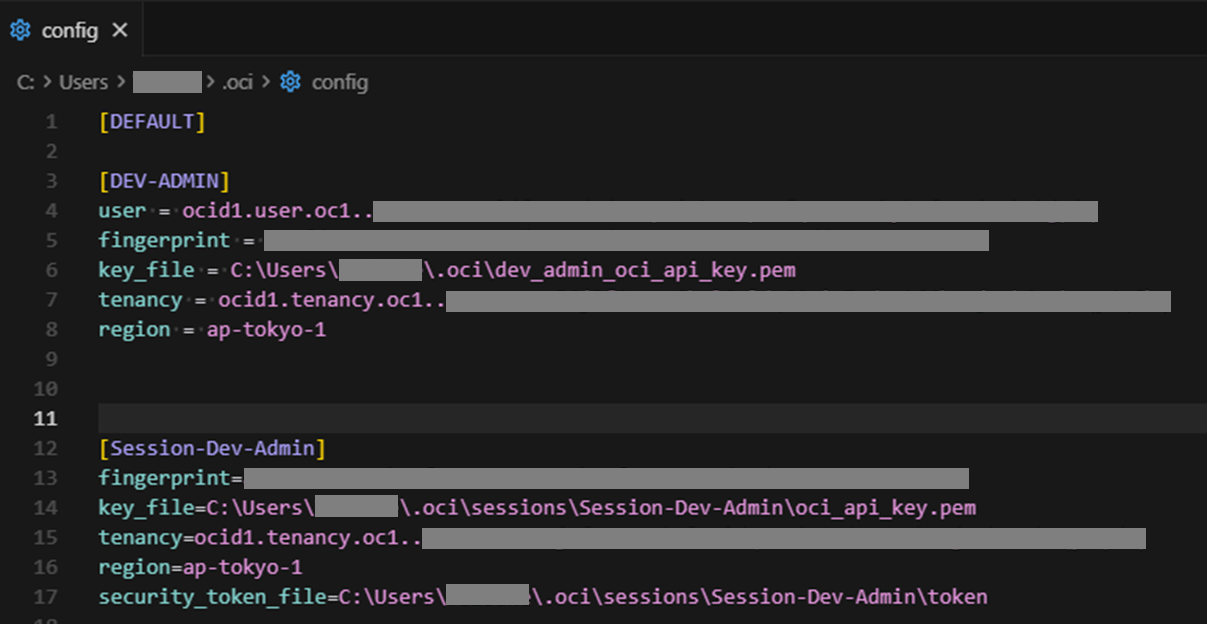The width and height of the screenshot is (1207, 624).
Task: Click the dev_admin_oci_api_key.pem key_file path
Action: click(513, 270)
